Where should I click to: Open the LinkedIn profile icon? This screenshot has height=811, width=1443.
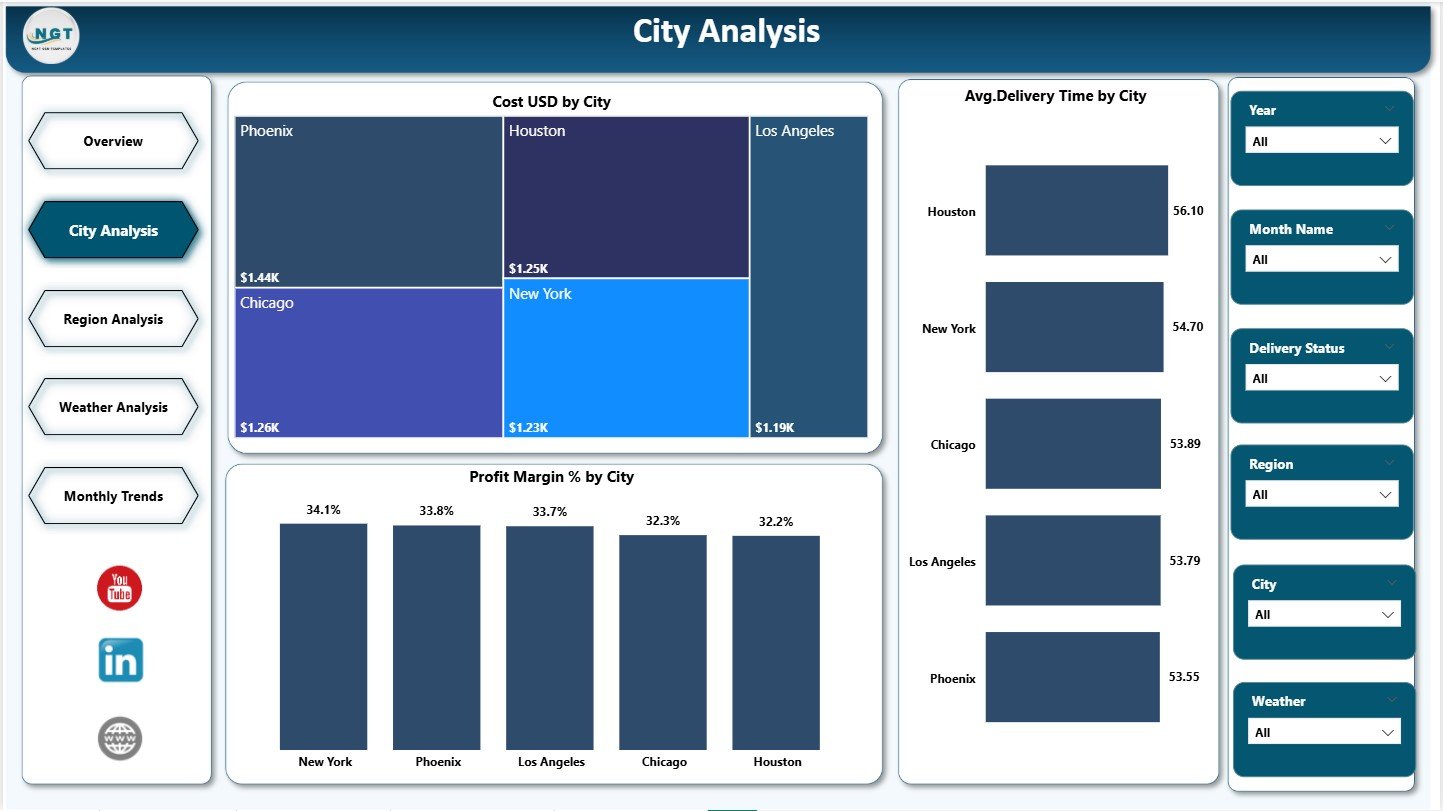click(119, 660)
